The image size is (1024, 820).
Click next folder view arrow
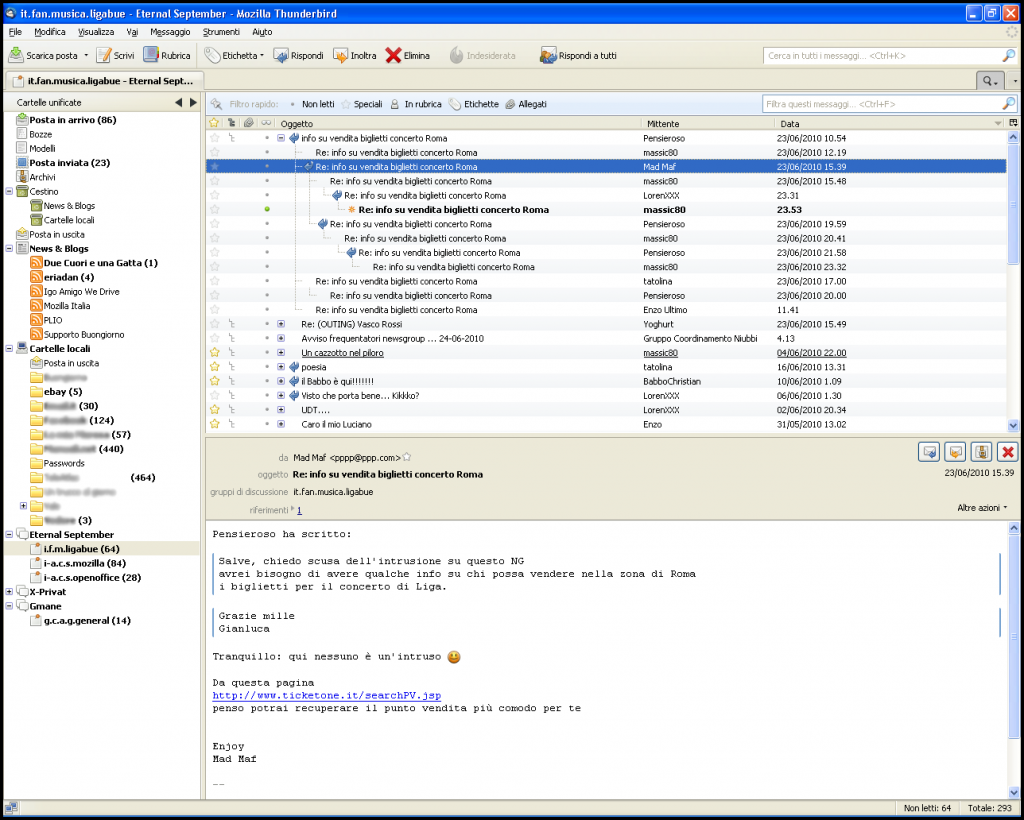(x=193, y=102)
